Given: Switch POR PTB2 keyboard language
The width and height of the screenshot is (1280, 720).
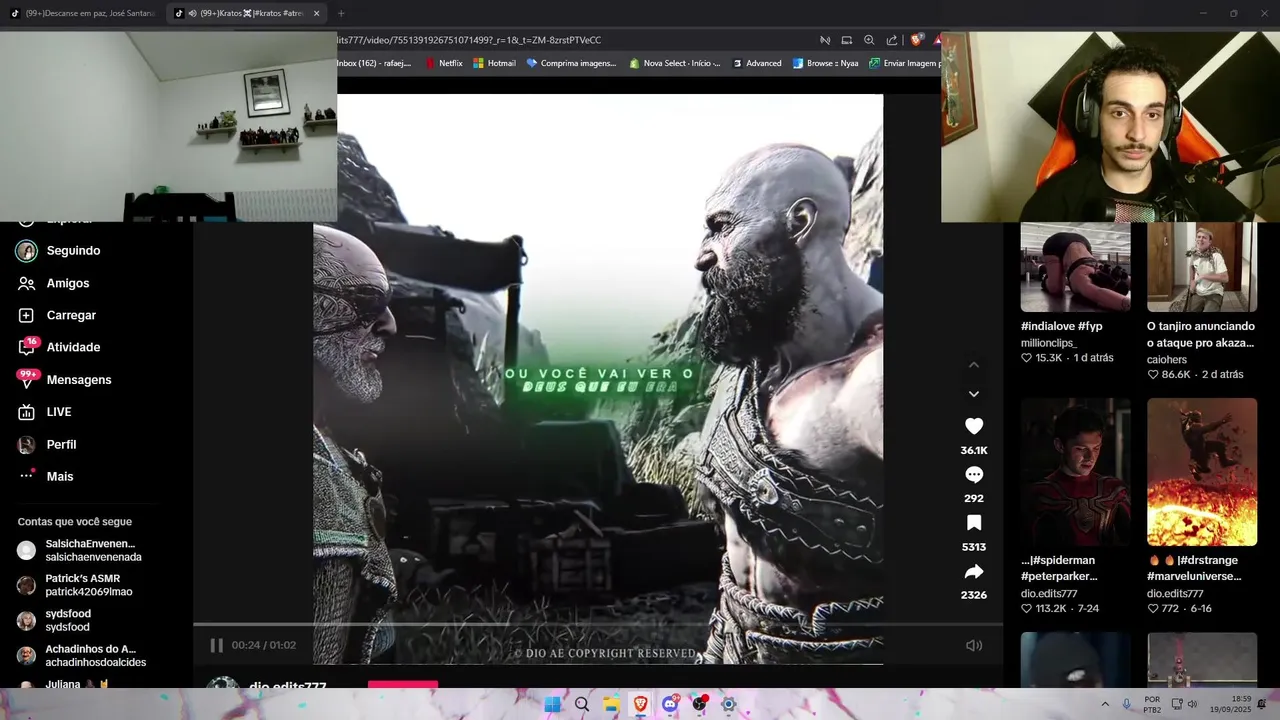Looking at the screenshot, I should (x=1152, y=704).
